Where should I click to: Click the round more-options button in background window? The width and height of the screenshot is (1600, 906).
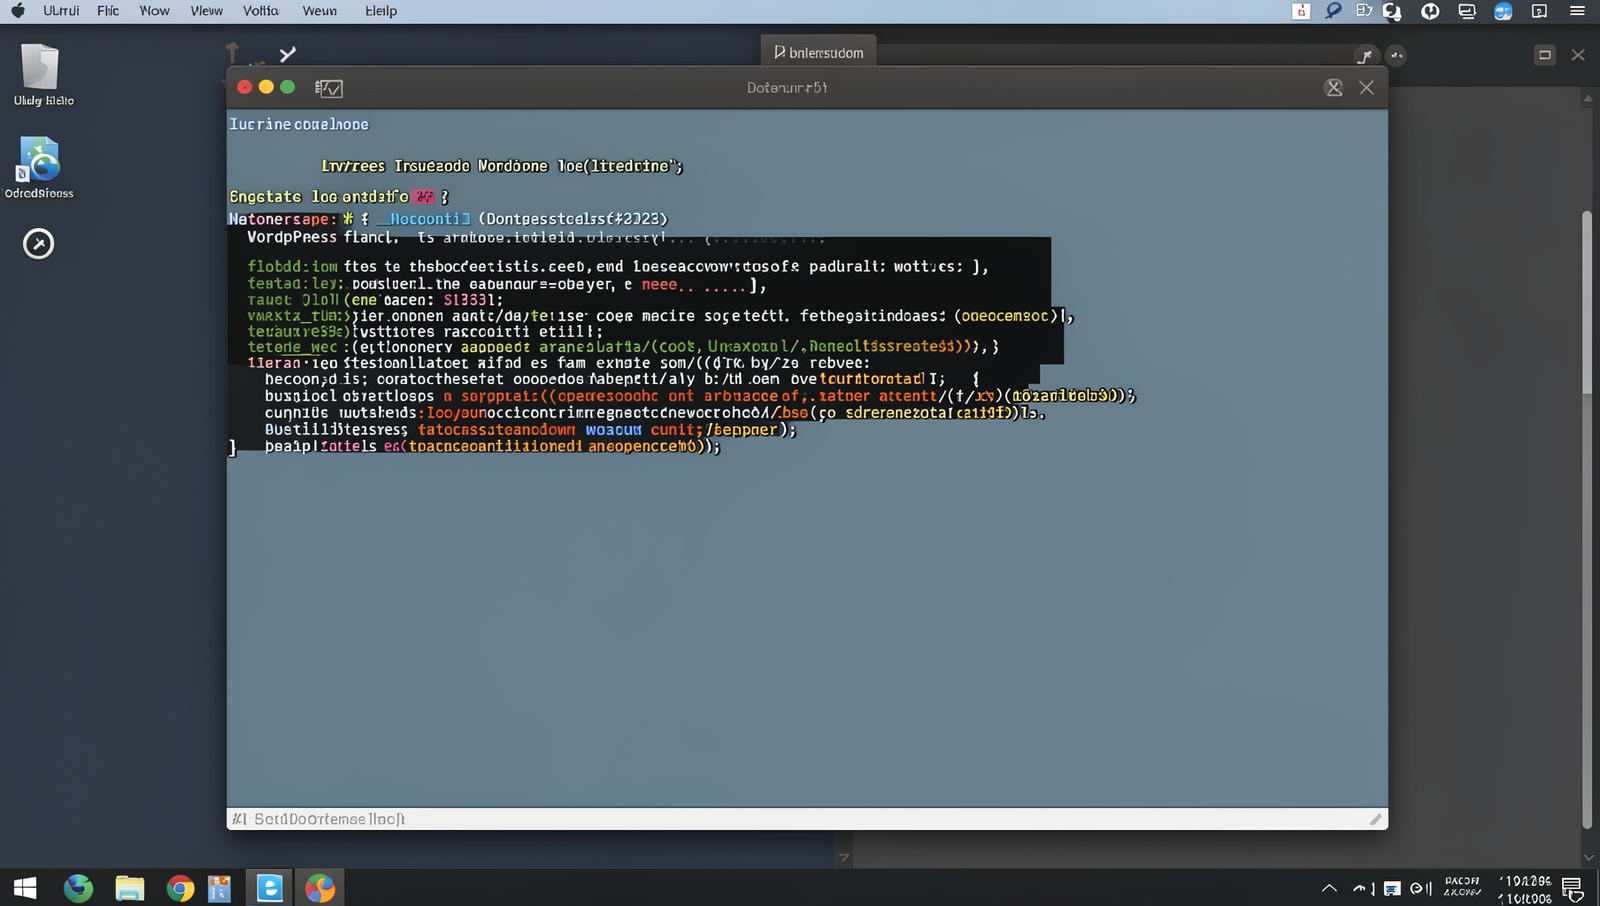click(1397, 56)
